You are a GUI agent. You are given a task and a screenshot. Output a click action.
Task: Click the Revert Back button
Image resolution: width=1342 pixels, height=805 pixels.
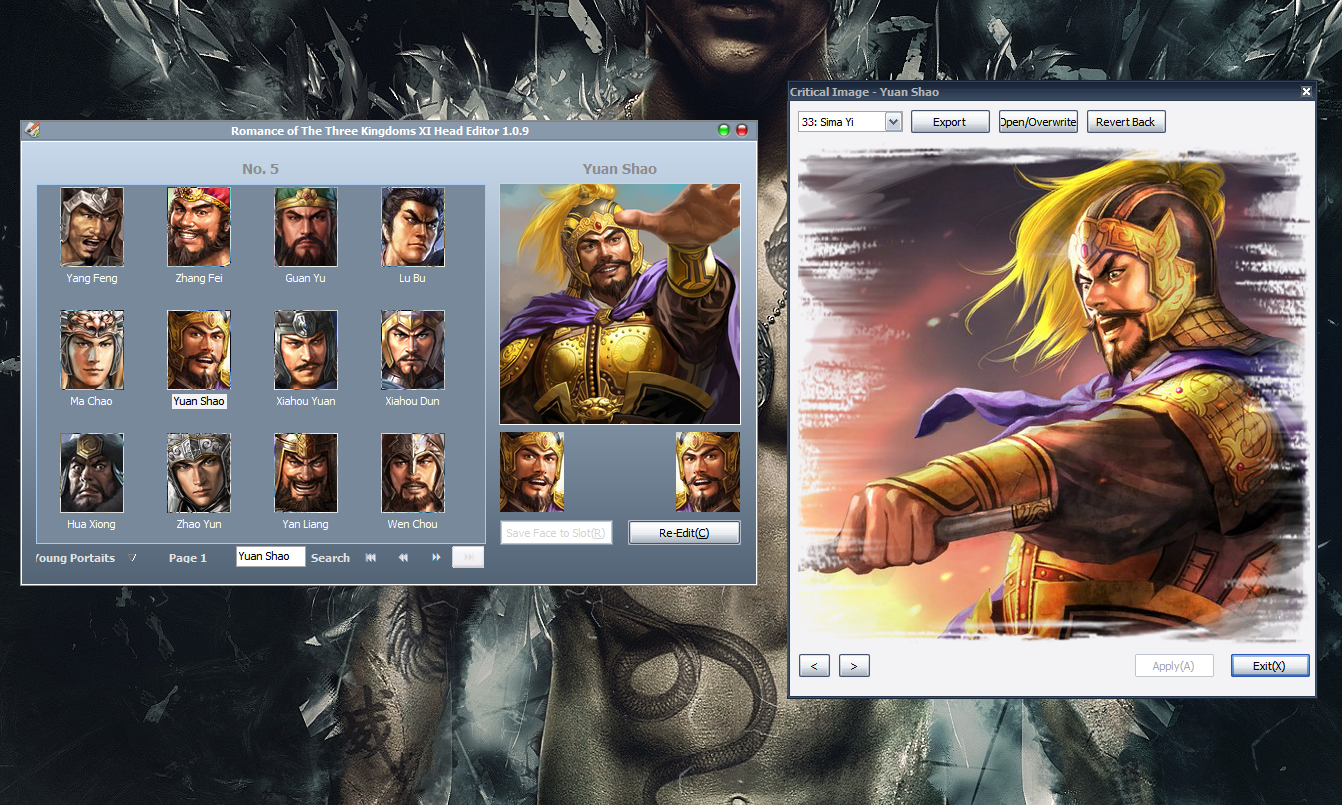tap(1126, 122)
